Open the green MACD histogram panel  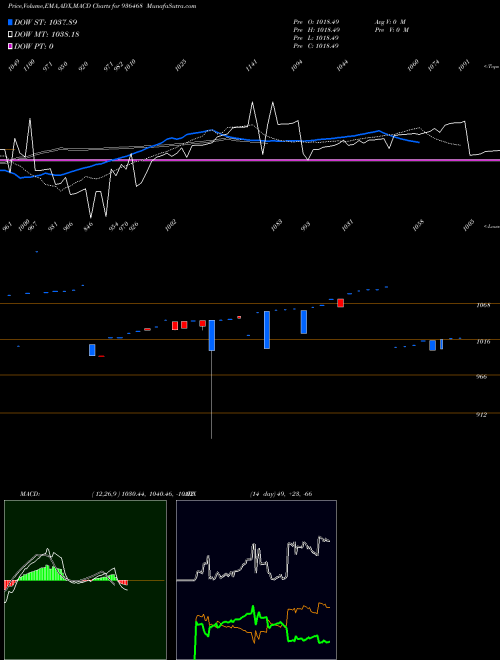pos(85,580)
